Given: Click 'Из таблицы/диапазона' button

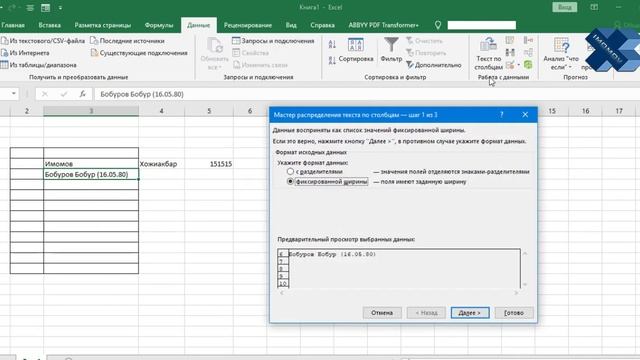Looking at the screenshot, I should 39,65.
